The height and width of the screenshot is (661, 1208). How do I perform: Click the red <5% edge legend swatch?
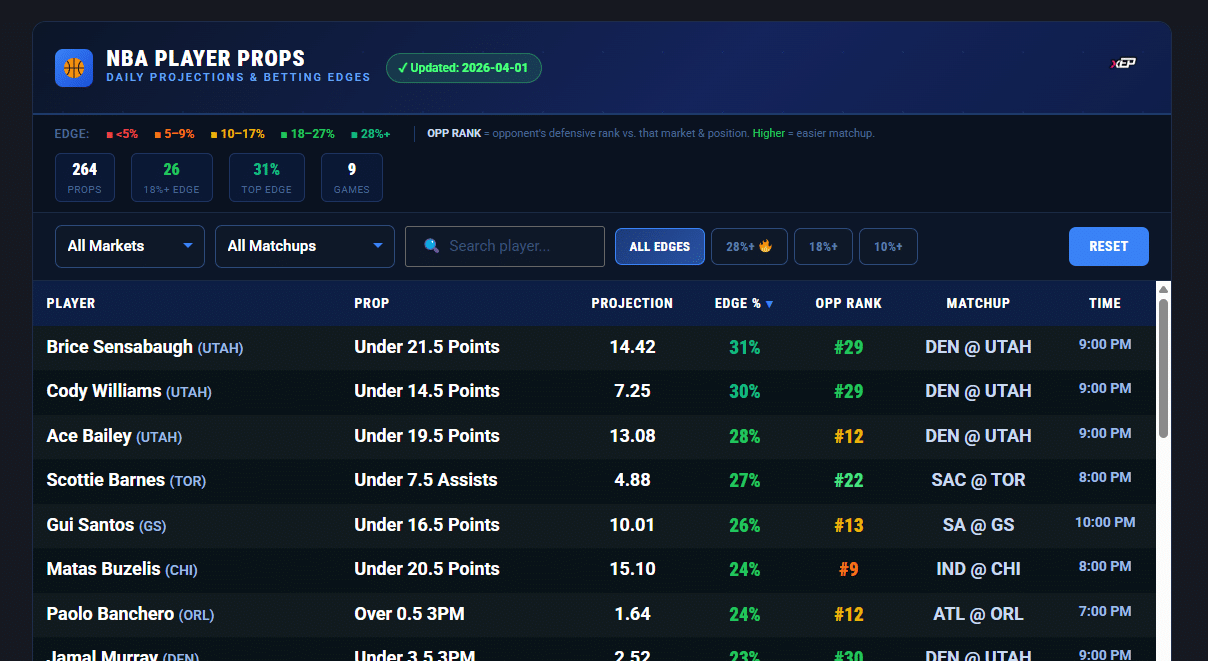[x=110, y=134]
